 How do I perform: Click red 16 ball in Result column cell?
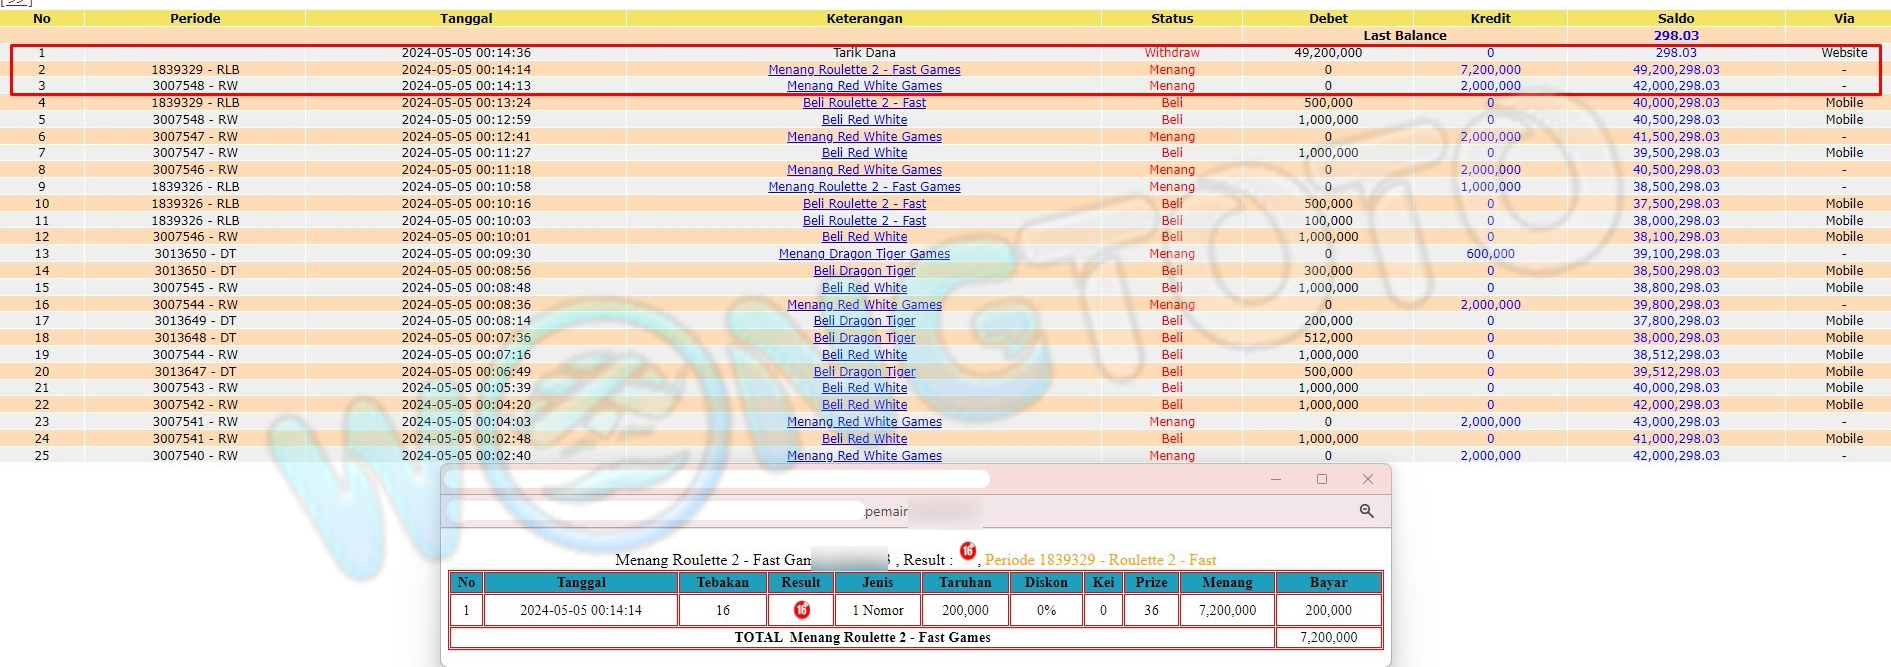(801, 610)
